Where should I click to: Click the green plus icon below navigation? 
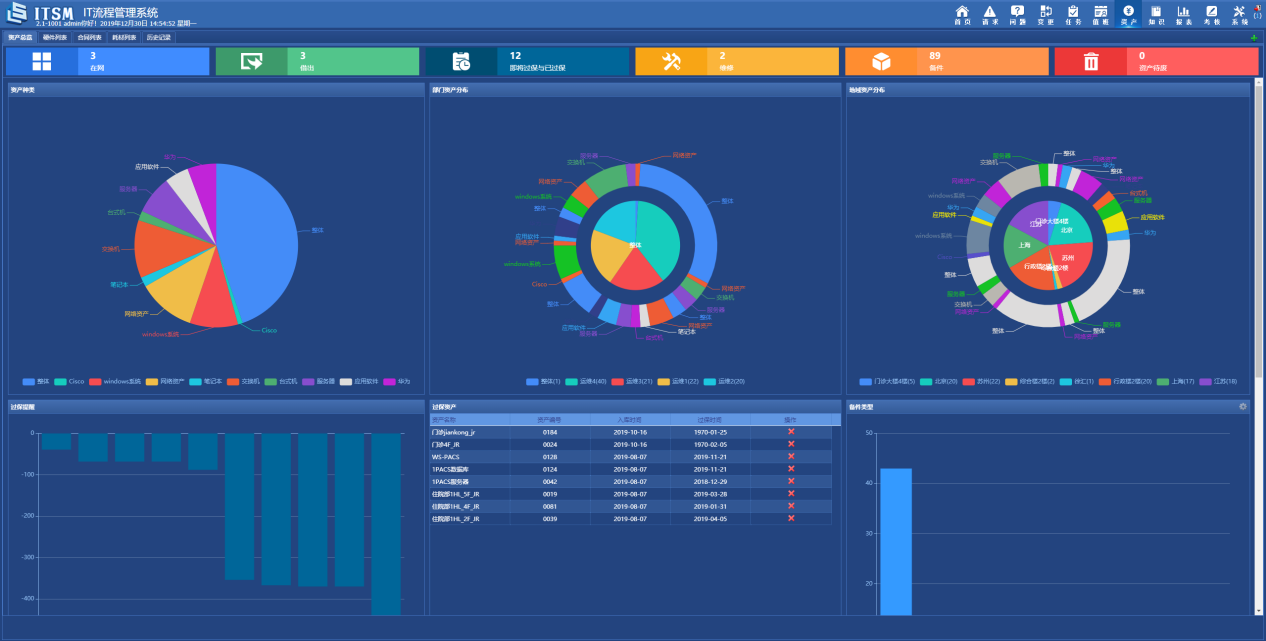click(x=1254, y=38)
